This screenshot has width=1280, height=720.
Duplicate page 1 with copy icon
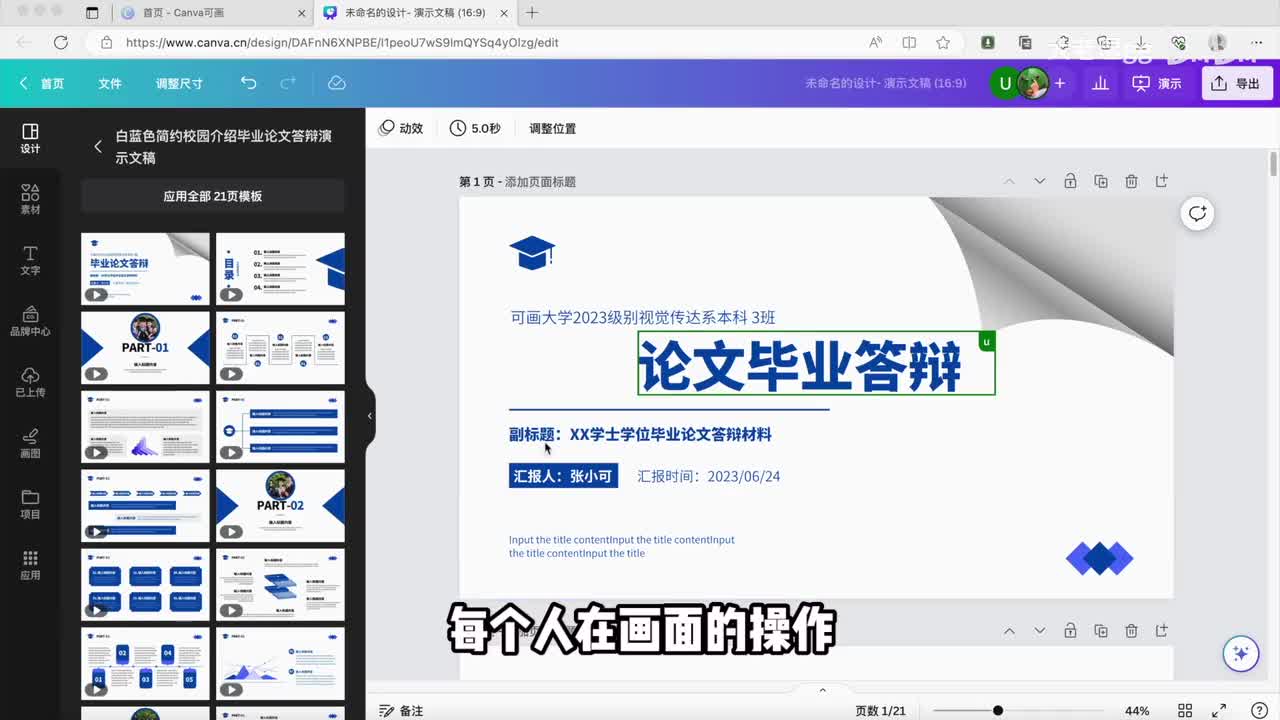pos(1101,181)
